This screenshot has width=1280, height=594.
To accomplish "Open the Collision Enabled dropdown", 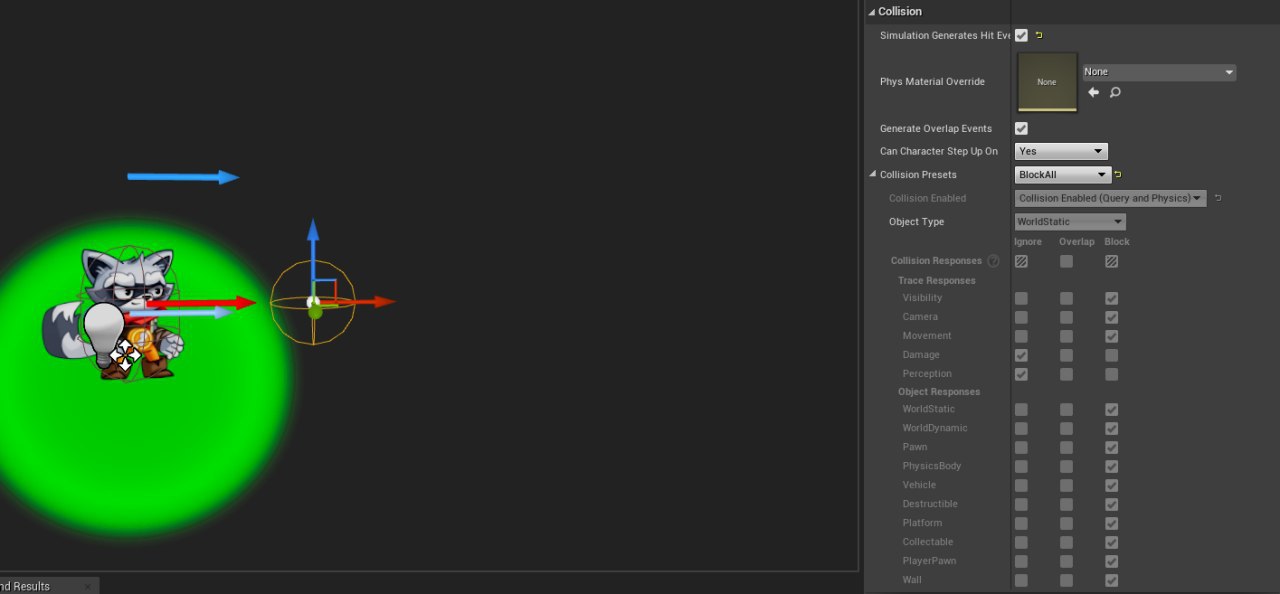I will (1111, 198).
